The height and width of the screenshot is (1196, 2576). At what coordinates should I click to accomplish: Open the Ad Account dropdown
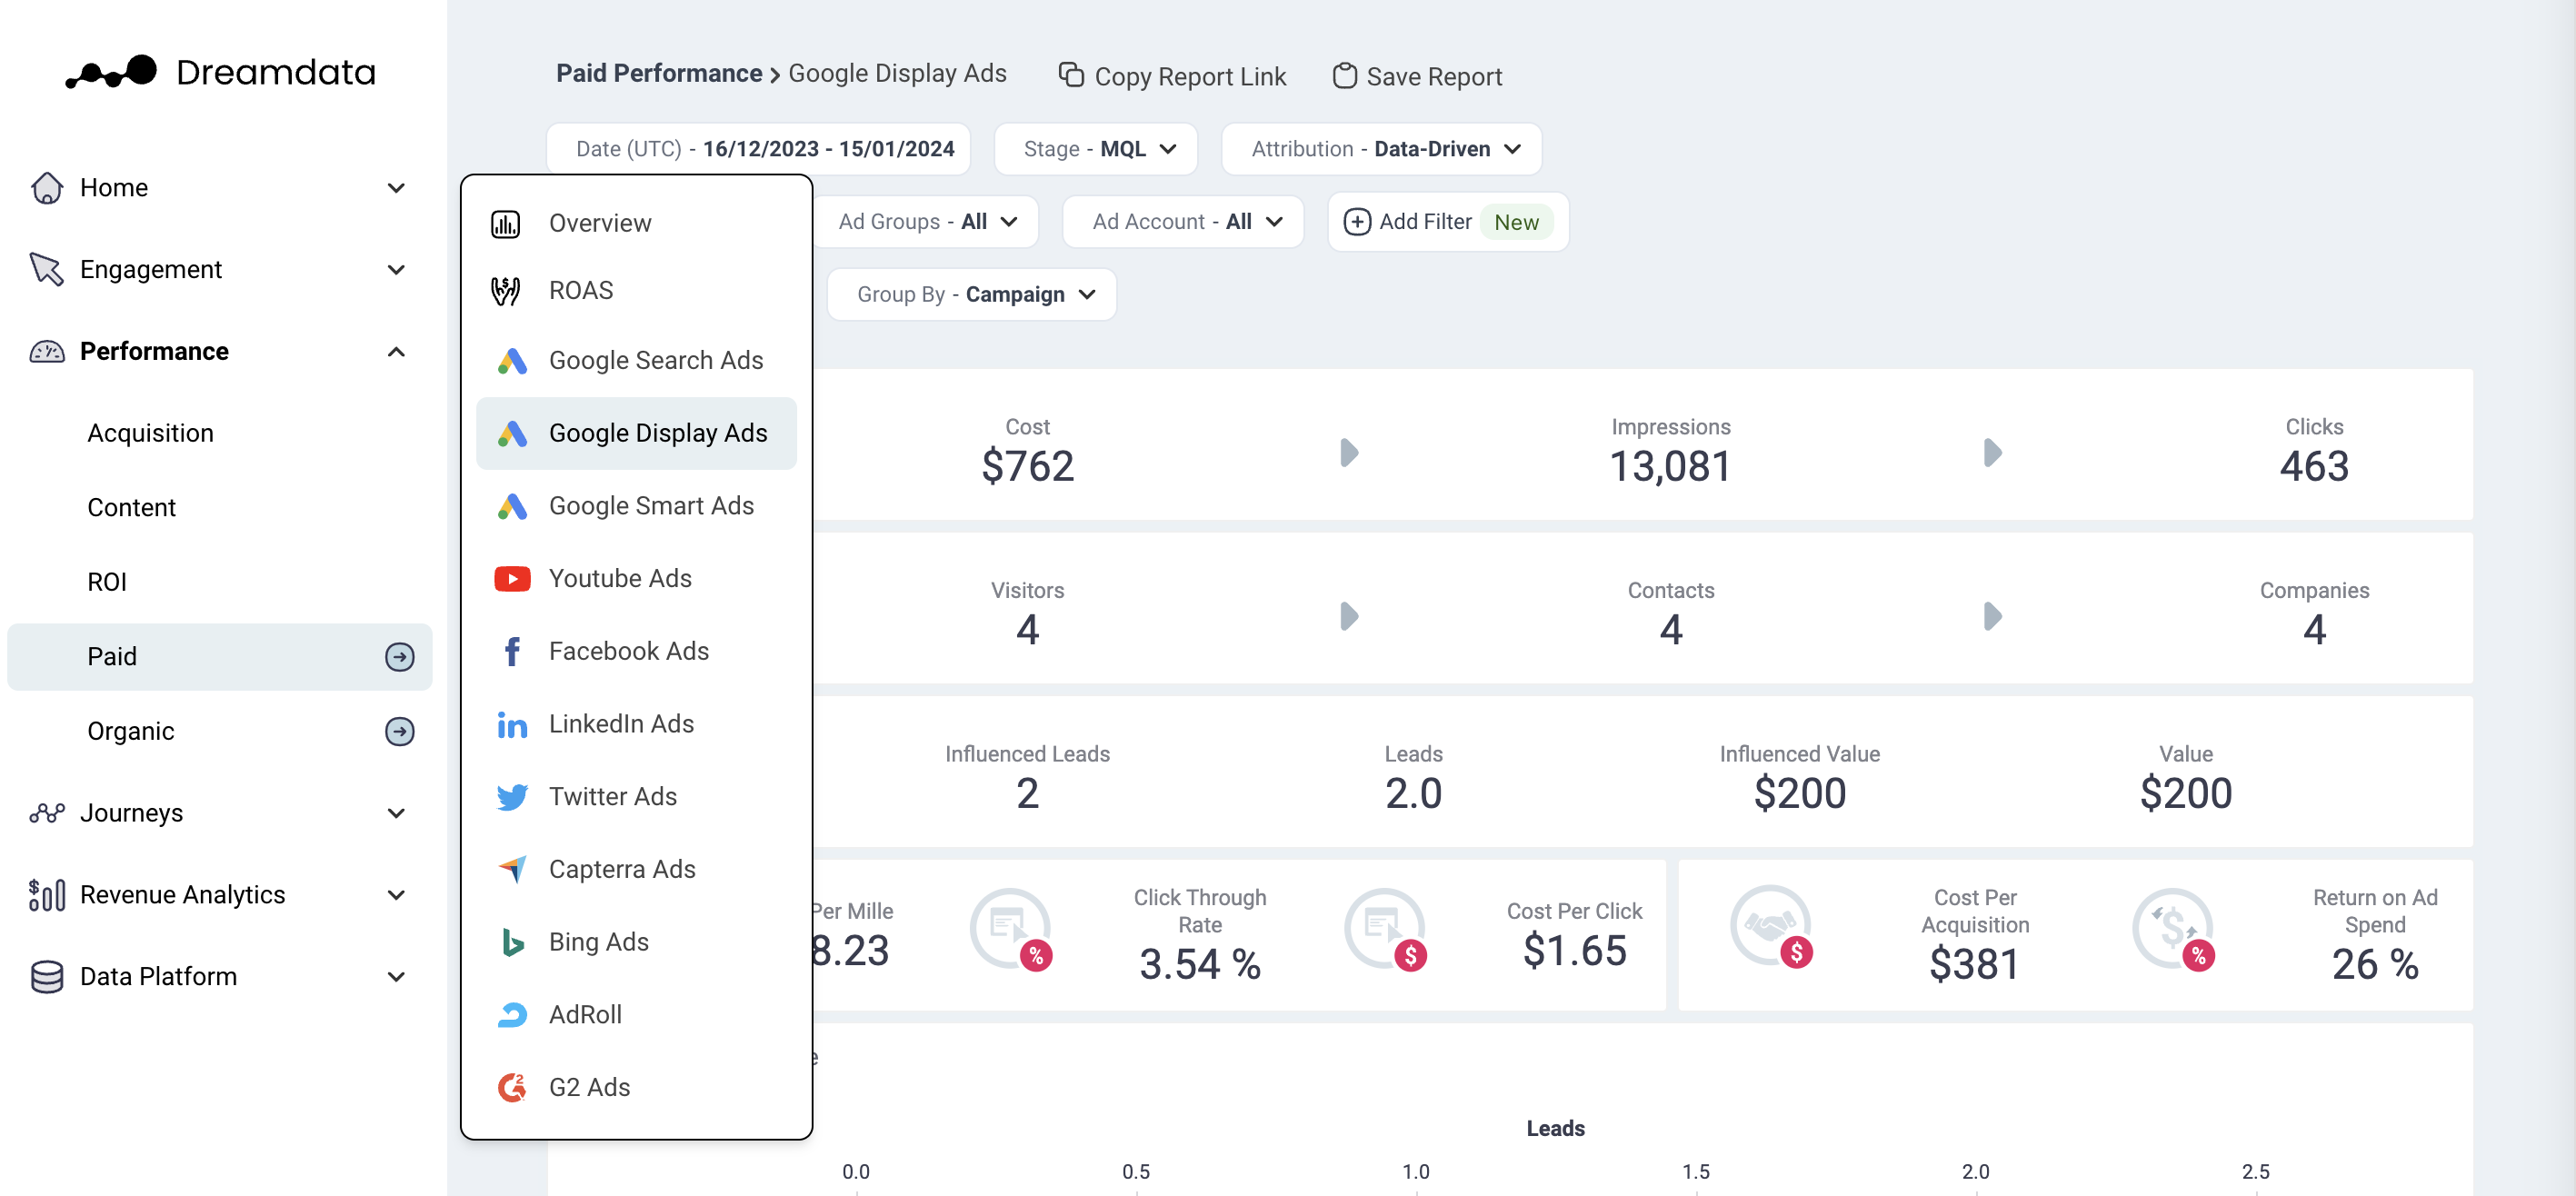point(1183,222)
